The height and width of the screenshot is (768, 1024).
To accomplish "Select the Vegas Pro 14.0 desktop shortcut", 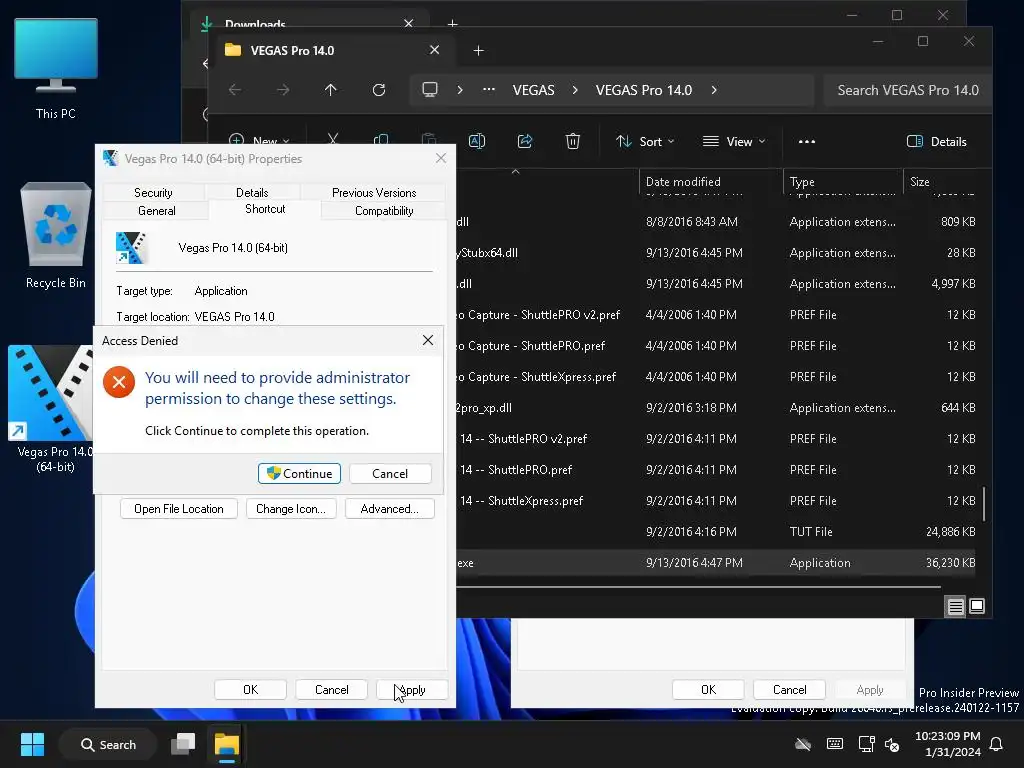I will coord(50,409).
